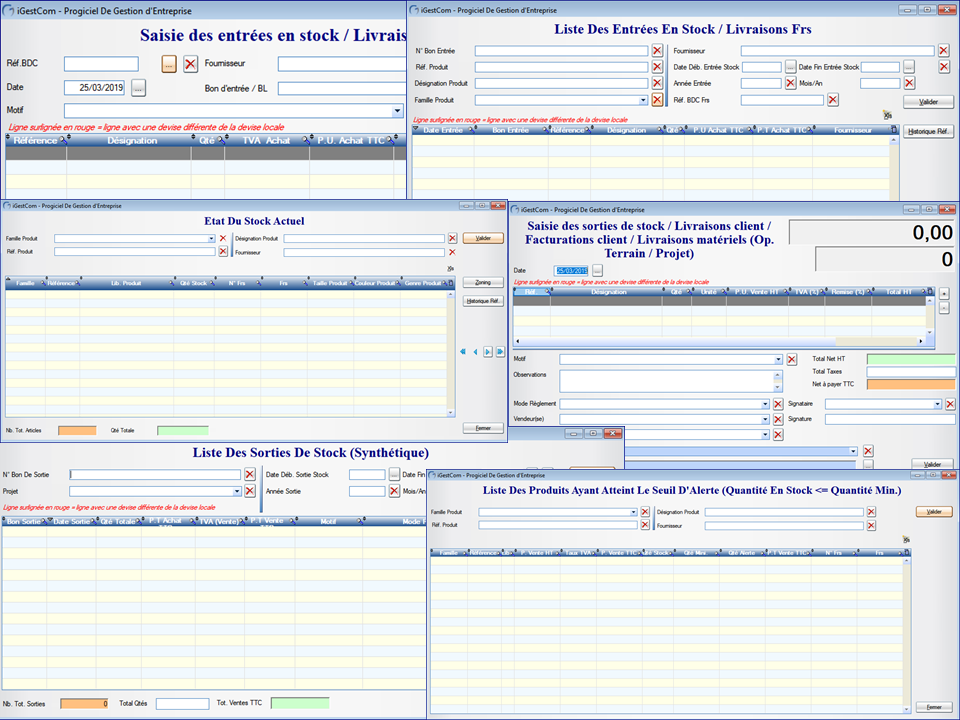The height and width of the screenshot is (720, 960).
Task: Open Date Fin Entrée Stock date picker
Action: (909, 66)
